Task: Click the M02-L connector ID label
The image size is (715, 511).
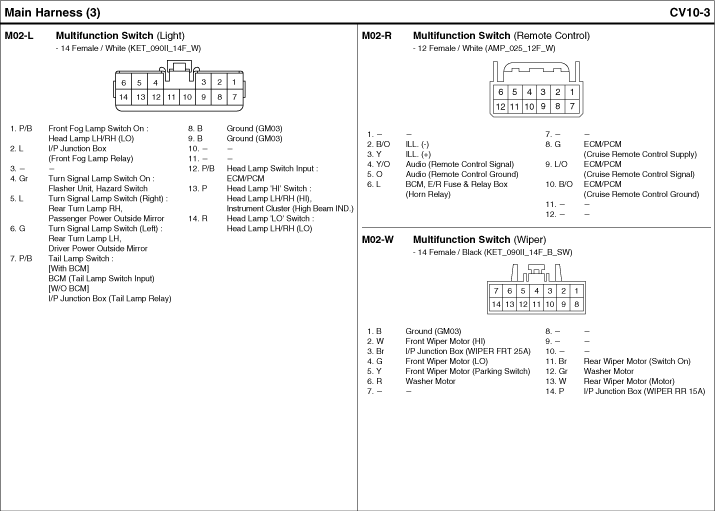Action: [19, 35]
